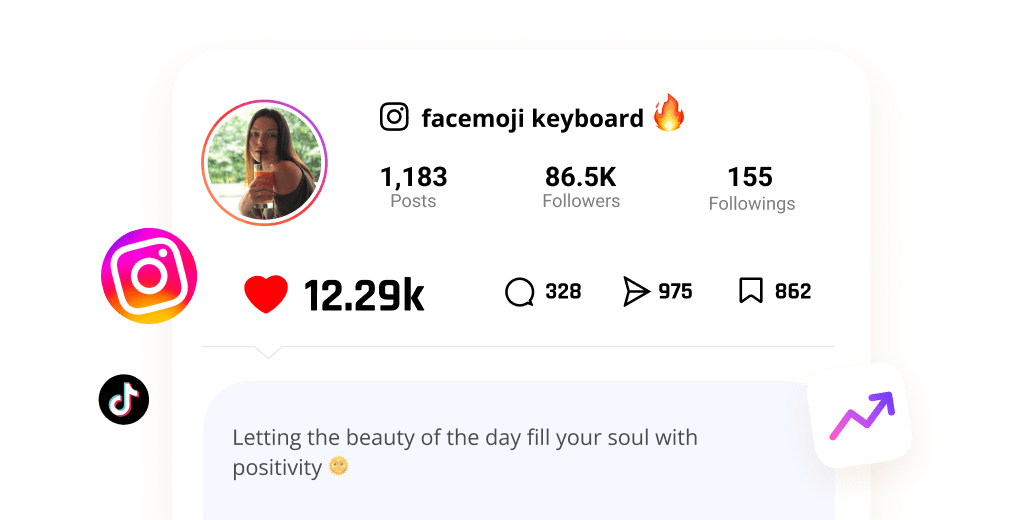Image resolution: width=1029 pixels, height=520 pixels.
Task: Open the 155 Followings list
Action: [x=751, y=188]
